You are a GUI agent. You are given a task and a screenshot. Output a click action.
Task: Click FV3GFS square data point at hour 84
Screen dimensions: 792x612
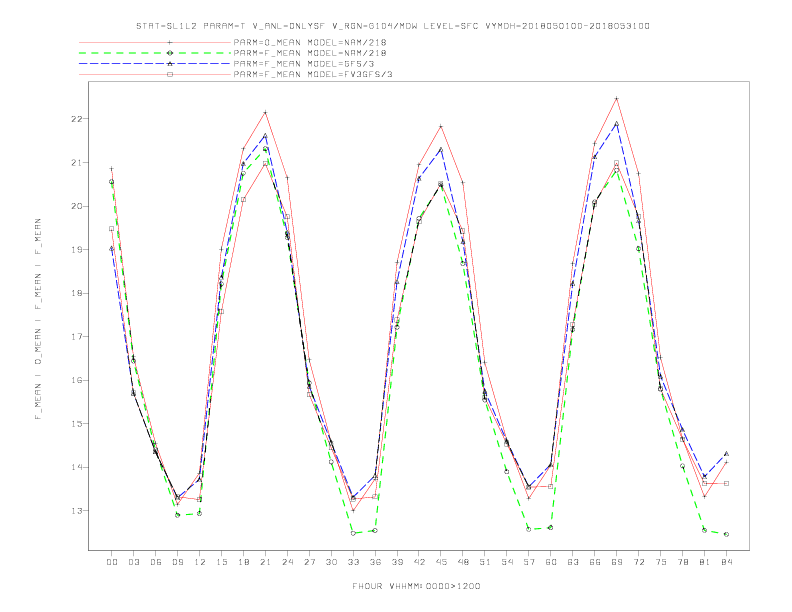(726, 483)
